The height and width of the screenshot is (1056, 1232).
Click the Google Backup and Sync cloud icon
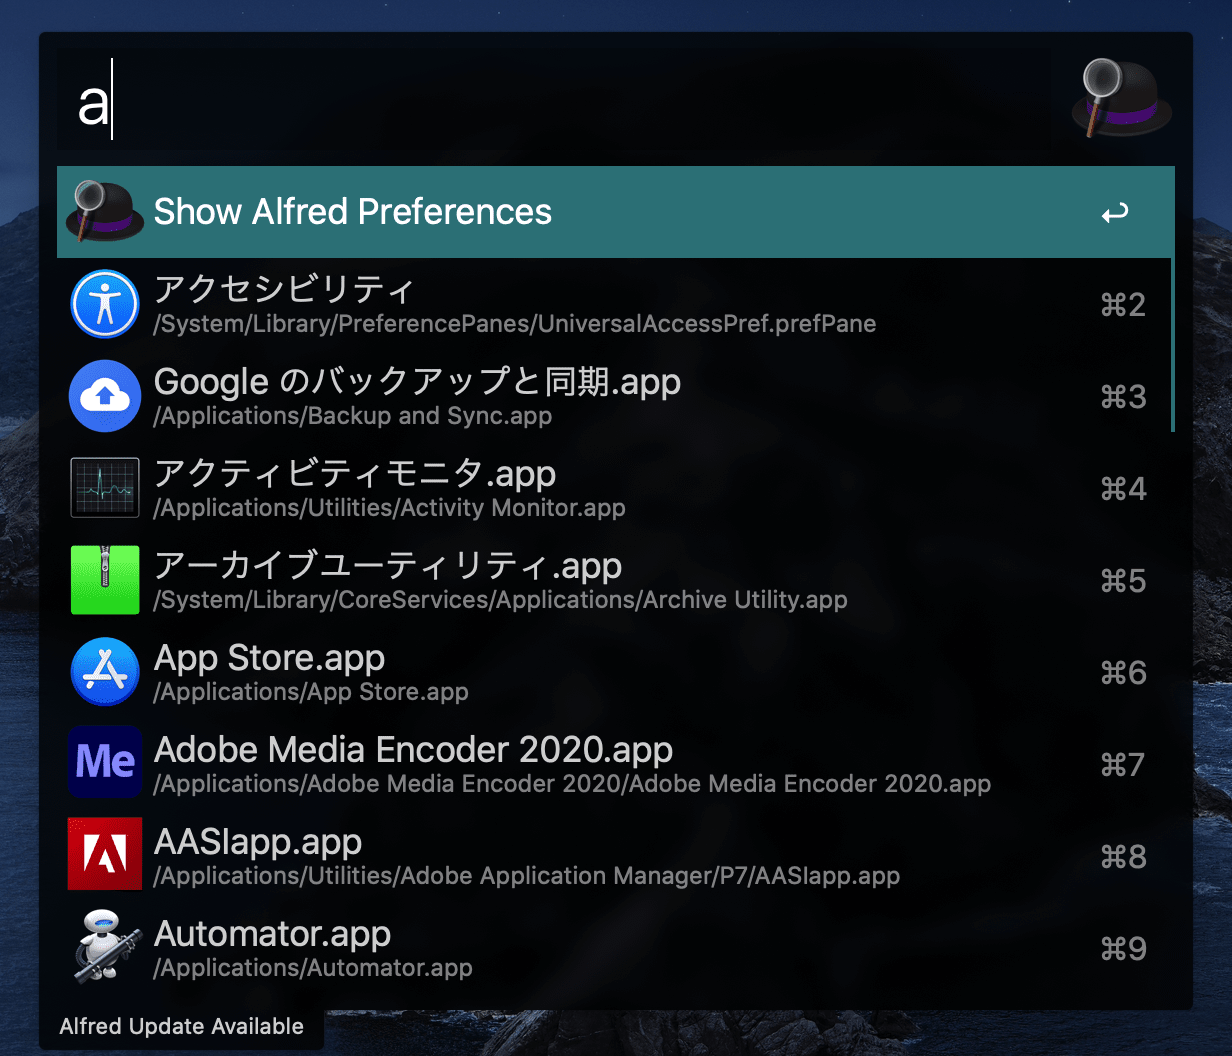105,396
